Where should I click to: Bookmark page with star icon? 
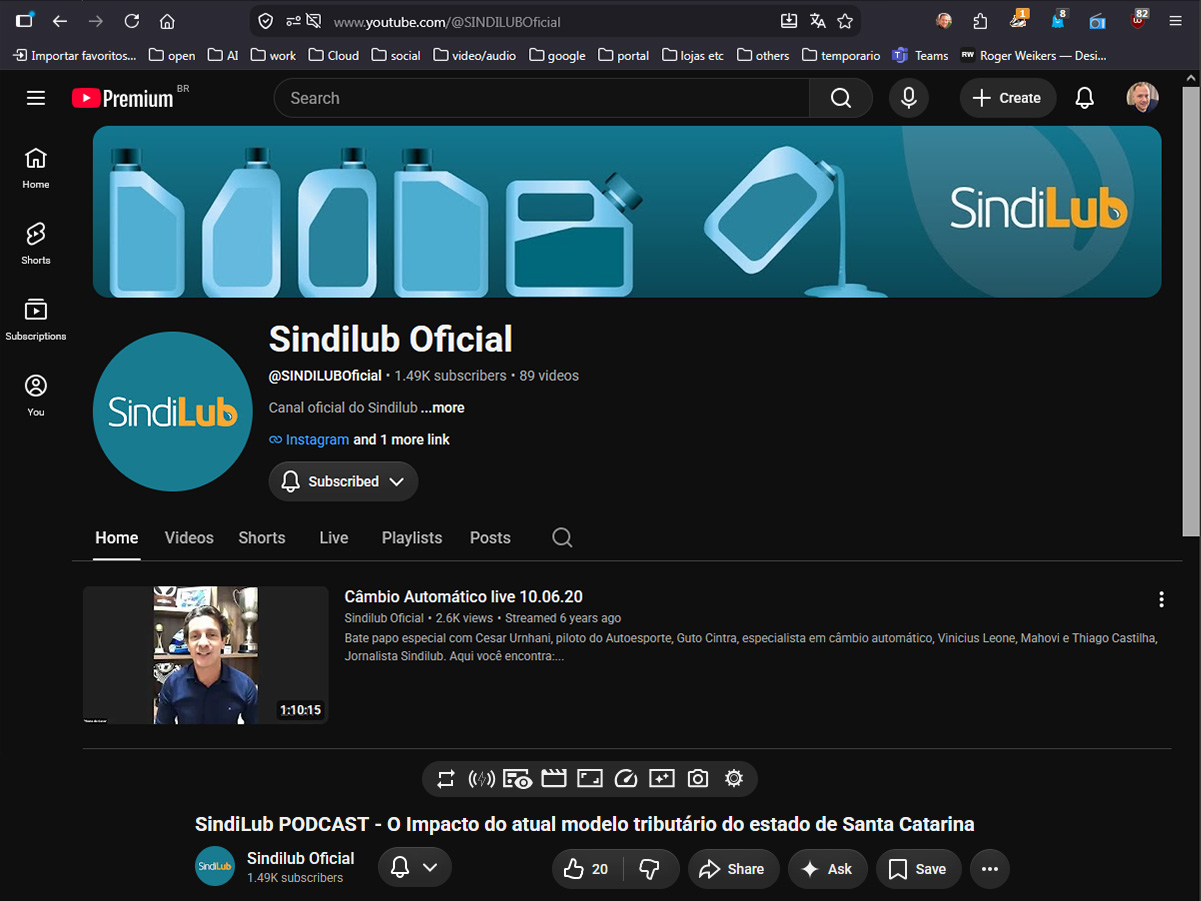click(845, 21)
